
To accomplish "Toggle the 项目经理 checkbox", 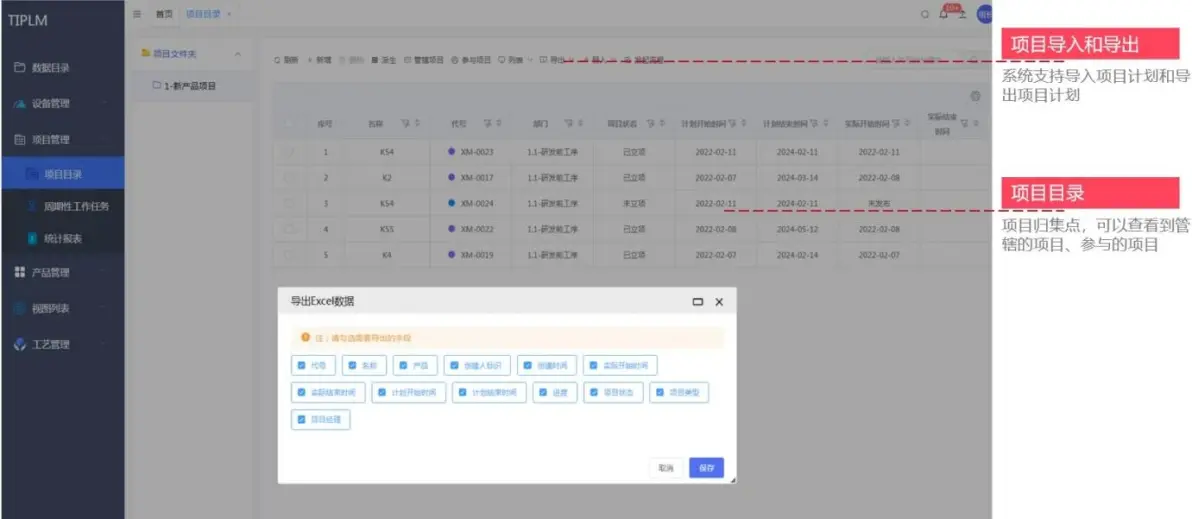I will point(301,420).
